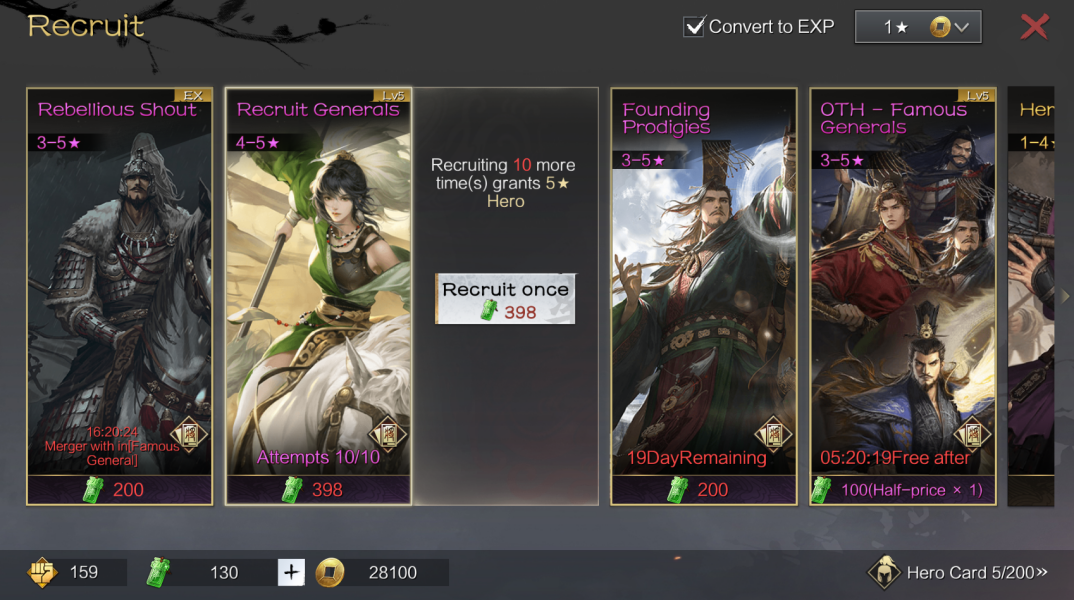The image size is (1074, 600).
Task: Uncheck the Convert to EXP checkbox
Action: coord(694,27)
